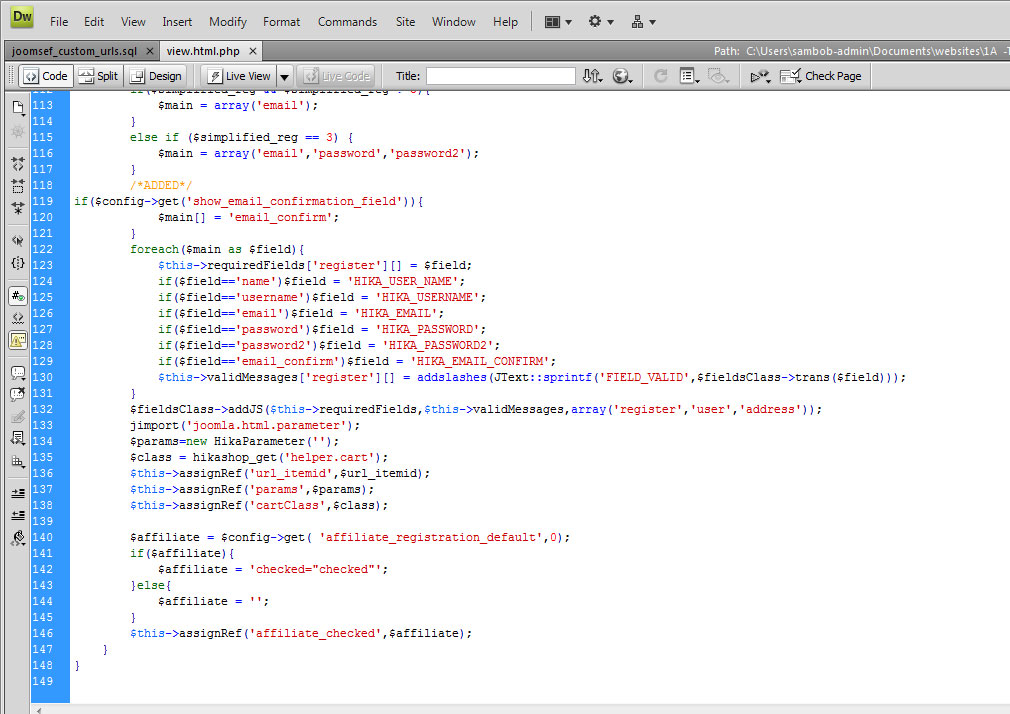Click 'show_email_confirmation_field' string

pyautogui.click(x=294, y=201)
